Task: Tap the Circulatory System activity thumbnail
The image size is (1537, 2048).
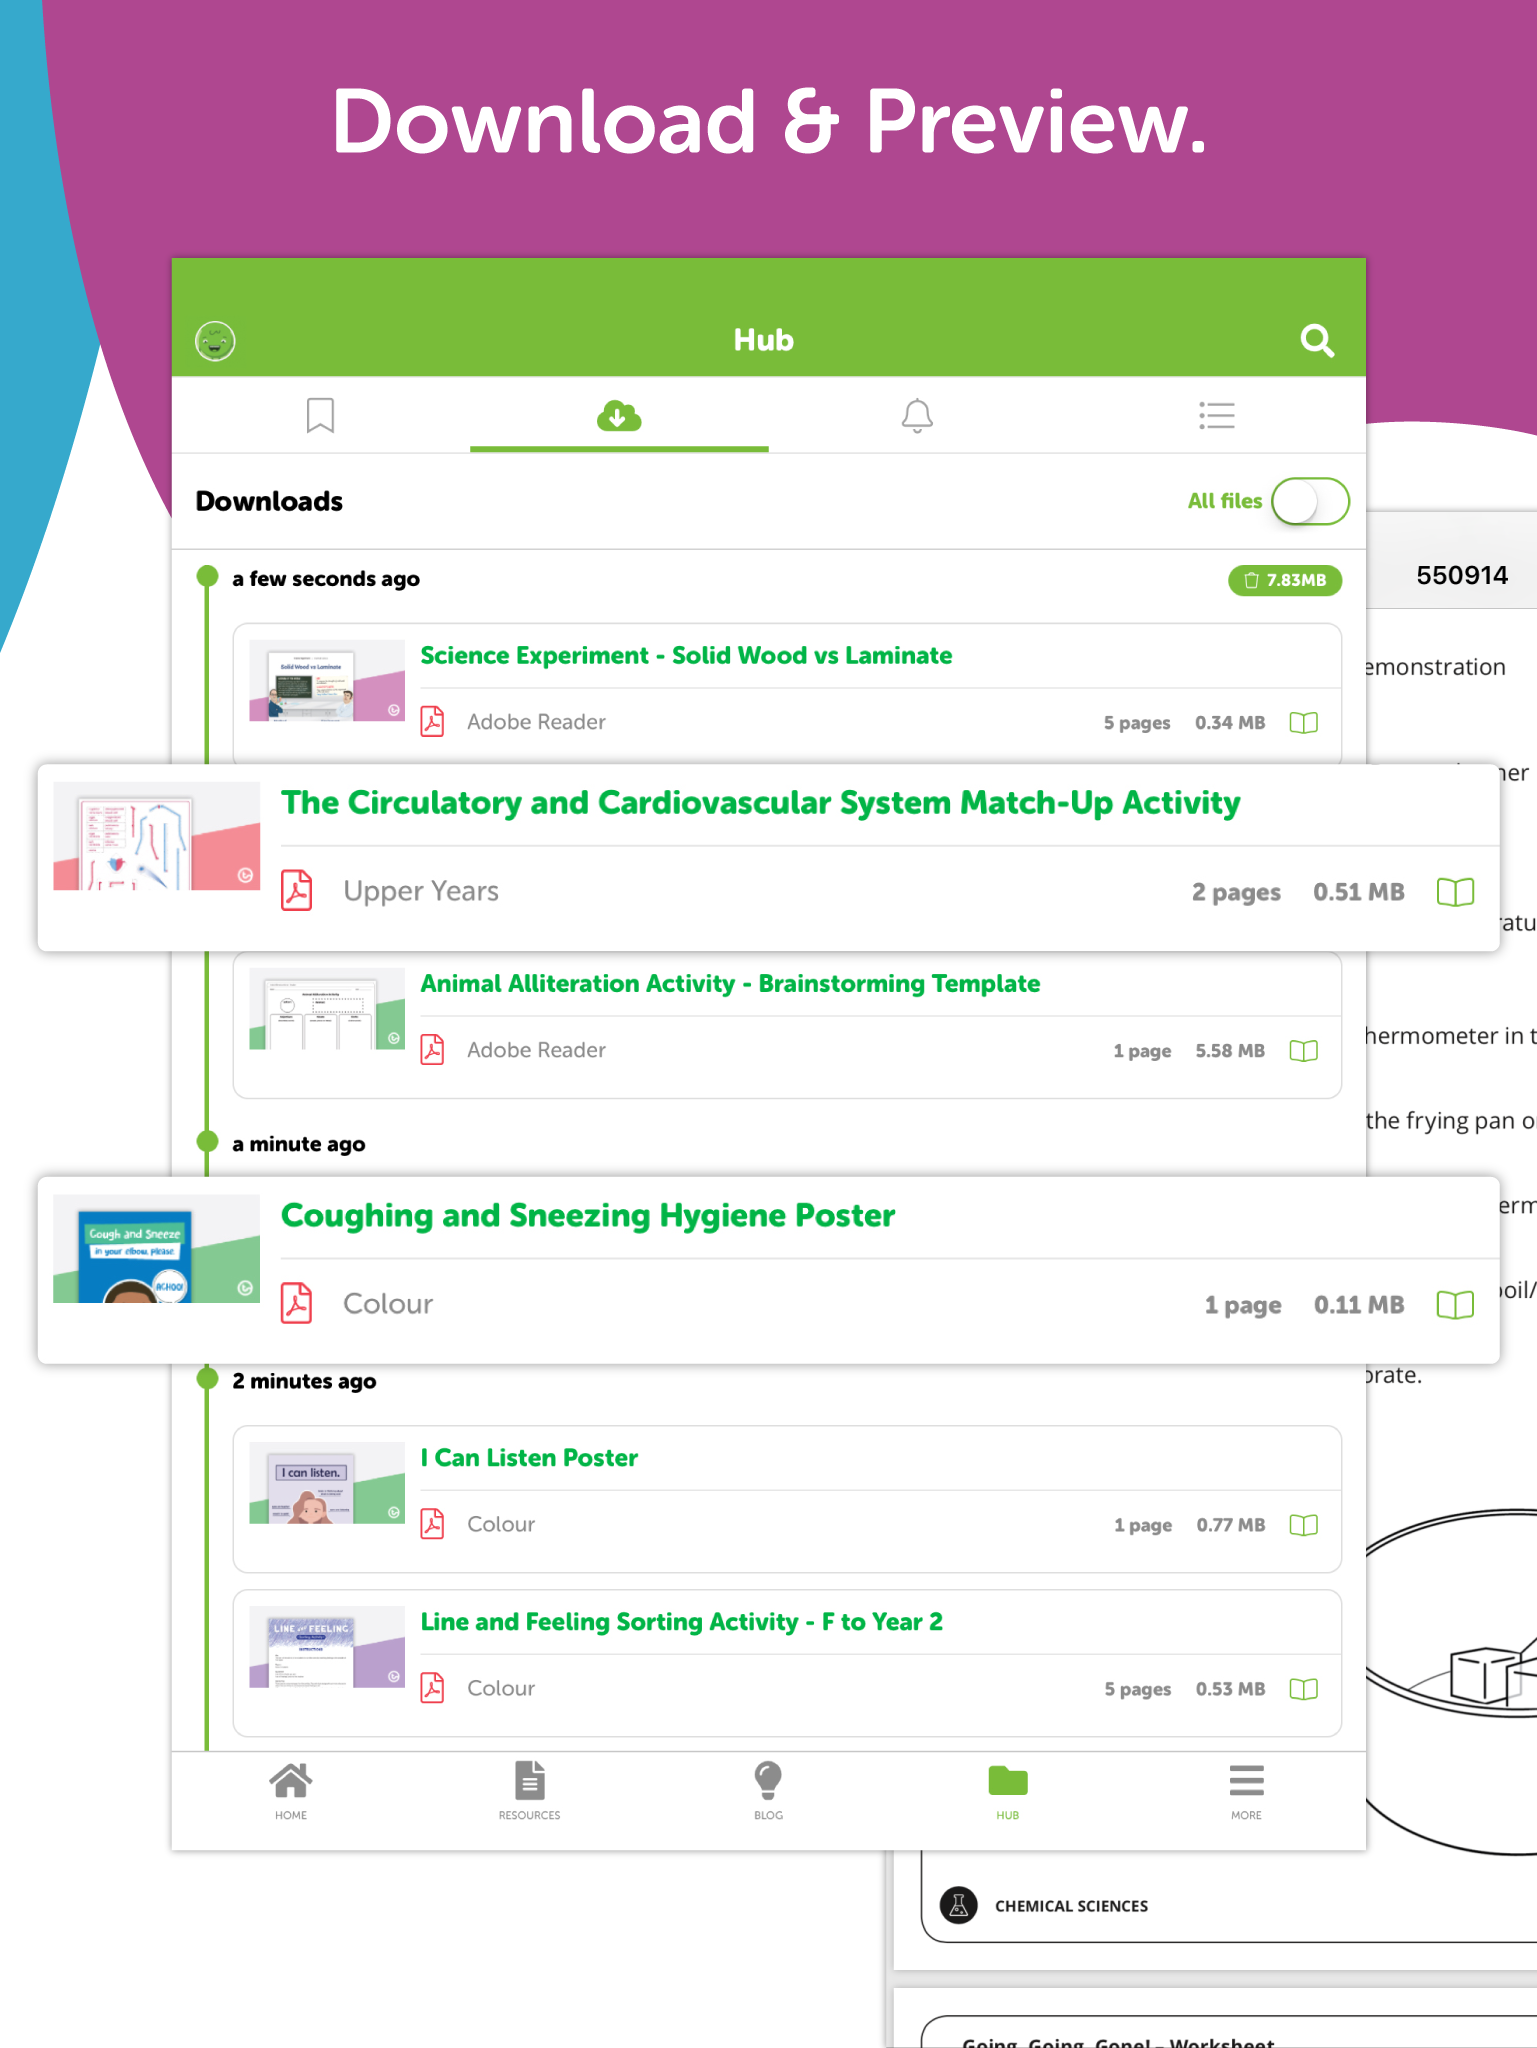Action: tap(156, 836)
